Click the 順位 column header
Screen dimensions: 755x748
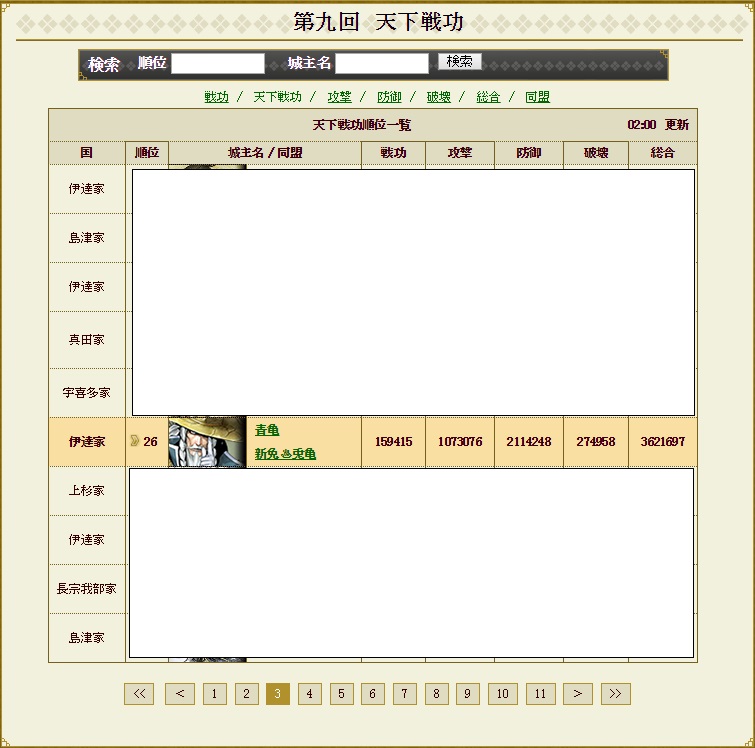coord(147,153)
